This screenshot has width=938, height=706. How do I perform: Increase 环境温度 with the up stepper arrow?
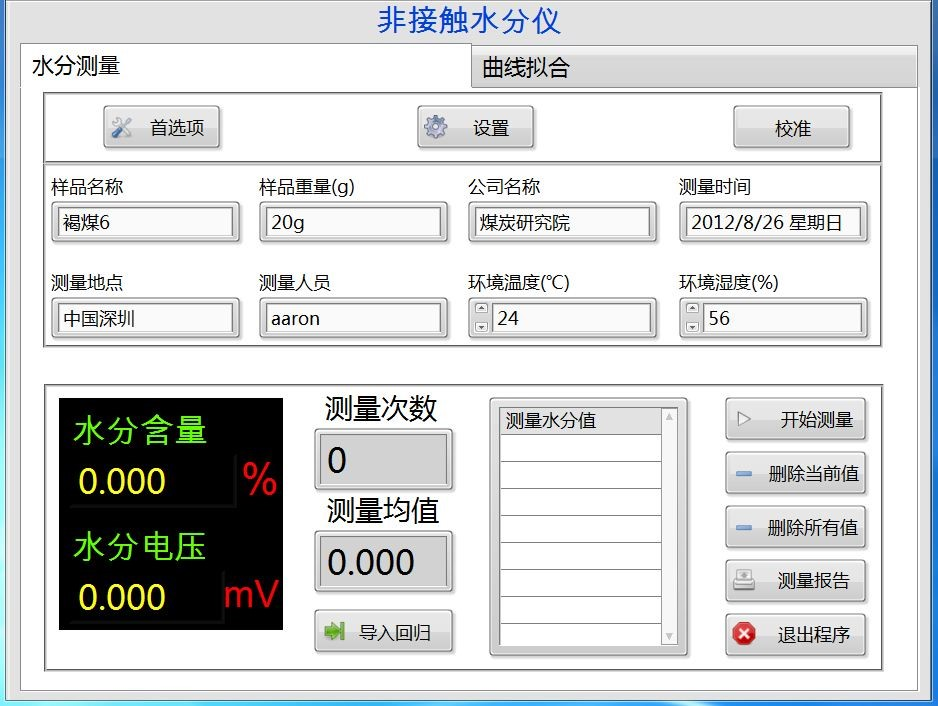pyautogui.click(x=481, y=310)
